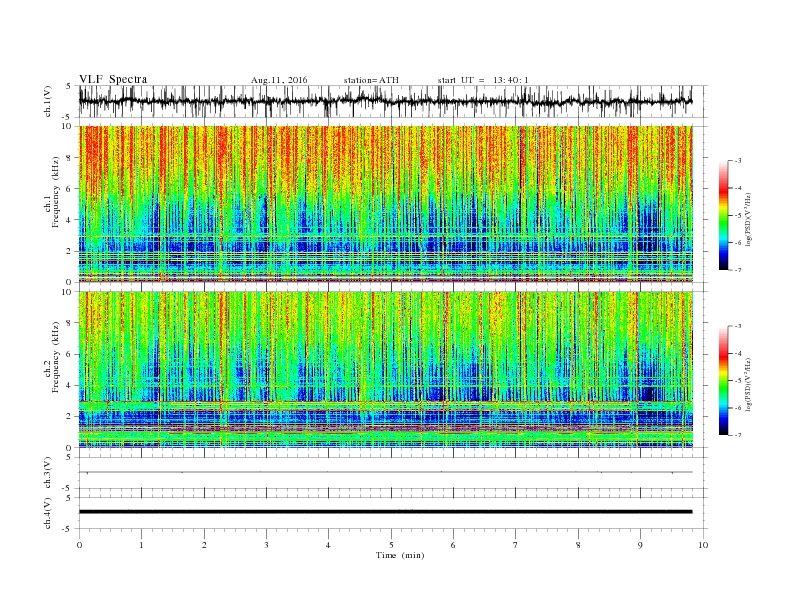The width and height of the screenshot is (792, 612).
Task: Click the thick black ch.4 trace
Action: point(385,512)
